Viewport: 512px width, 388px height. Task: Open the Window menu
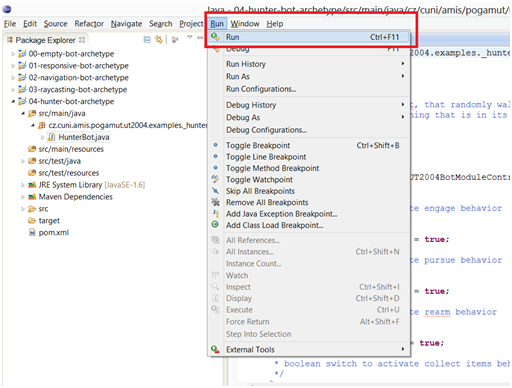coord(245,24)
